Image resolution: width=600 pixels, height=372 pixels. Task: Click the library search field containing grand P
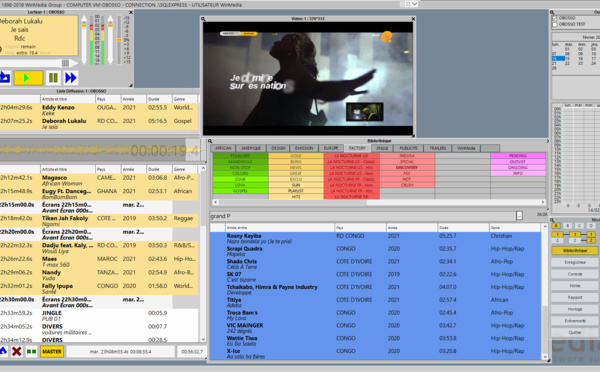[362, 216]
